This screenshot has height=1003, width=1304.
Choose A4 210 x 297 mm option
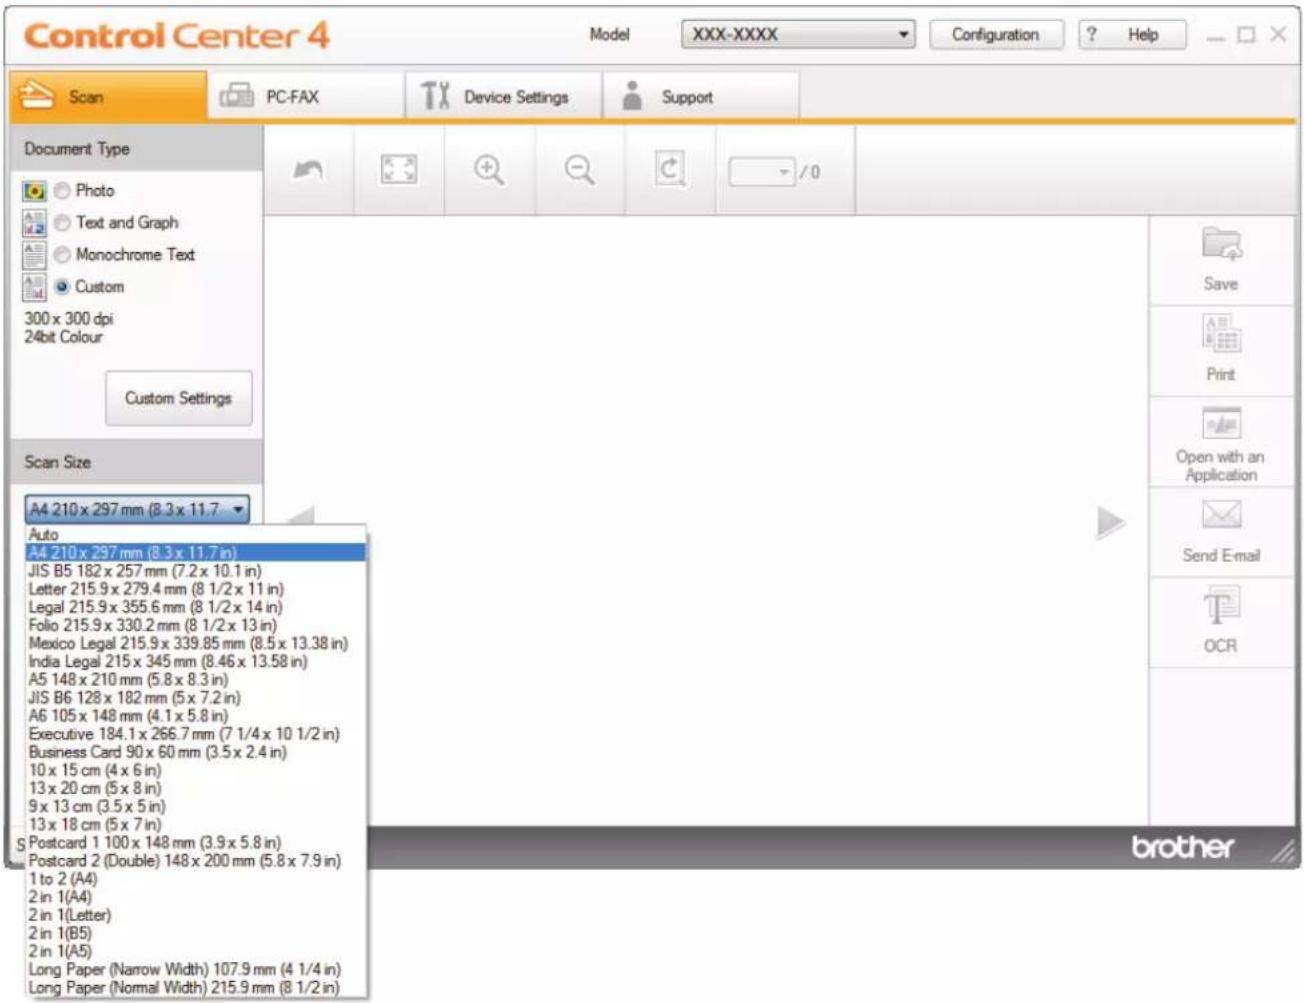[x=196, y=552]
